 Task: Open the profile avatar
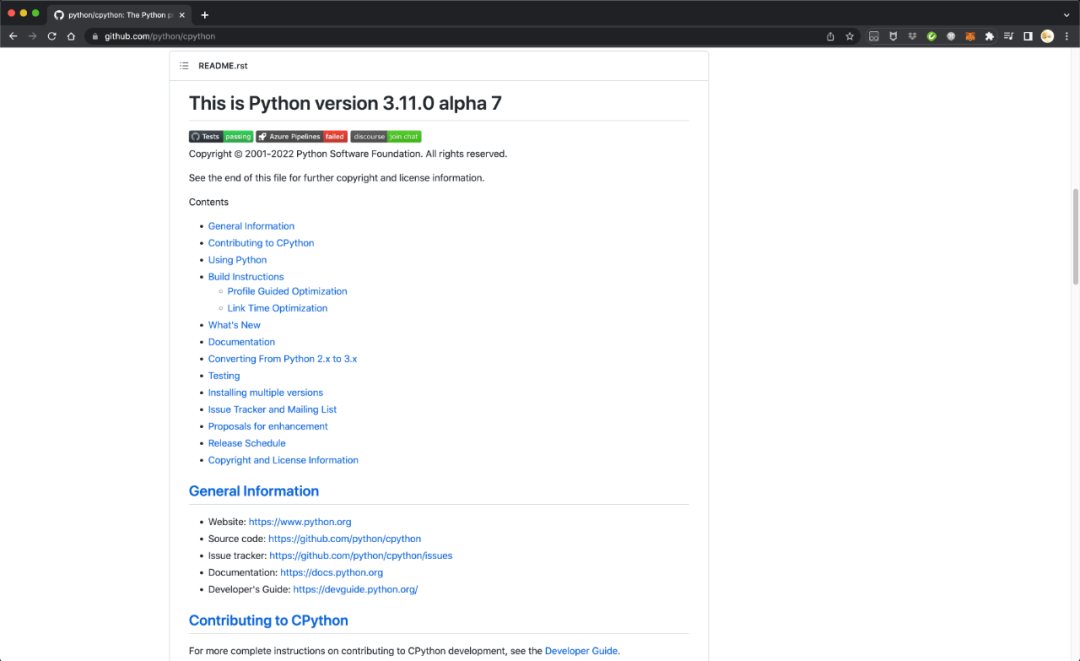pos(1047,36)
